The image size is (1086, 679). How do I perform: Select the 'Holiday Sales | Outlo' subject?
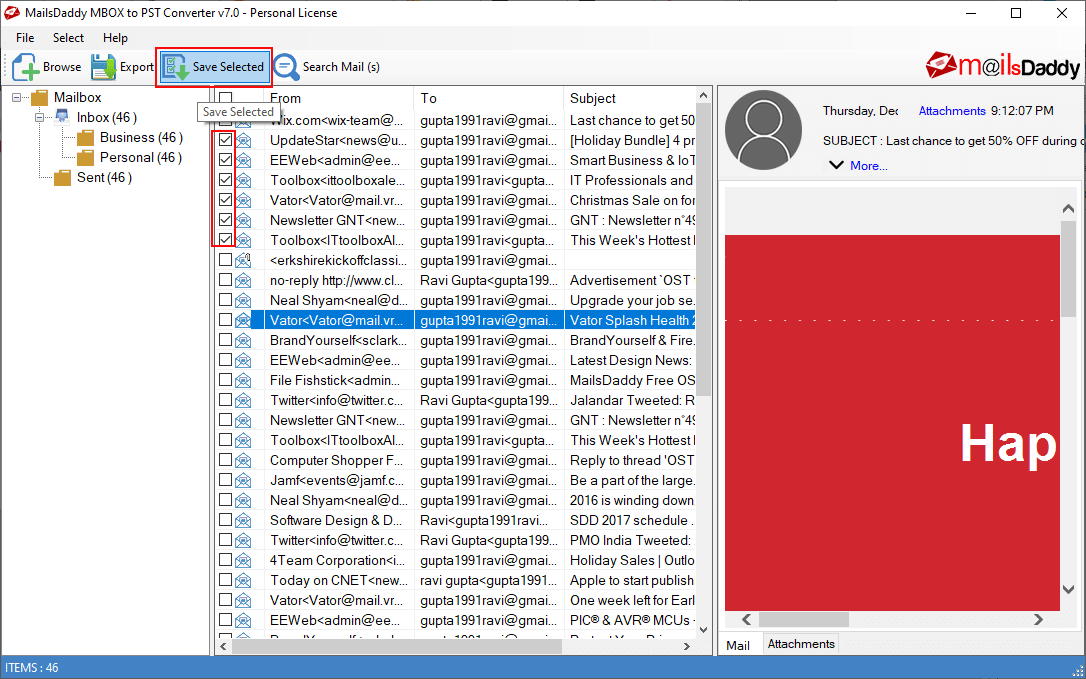coord(631,561)
